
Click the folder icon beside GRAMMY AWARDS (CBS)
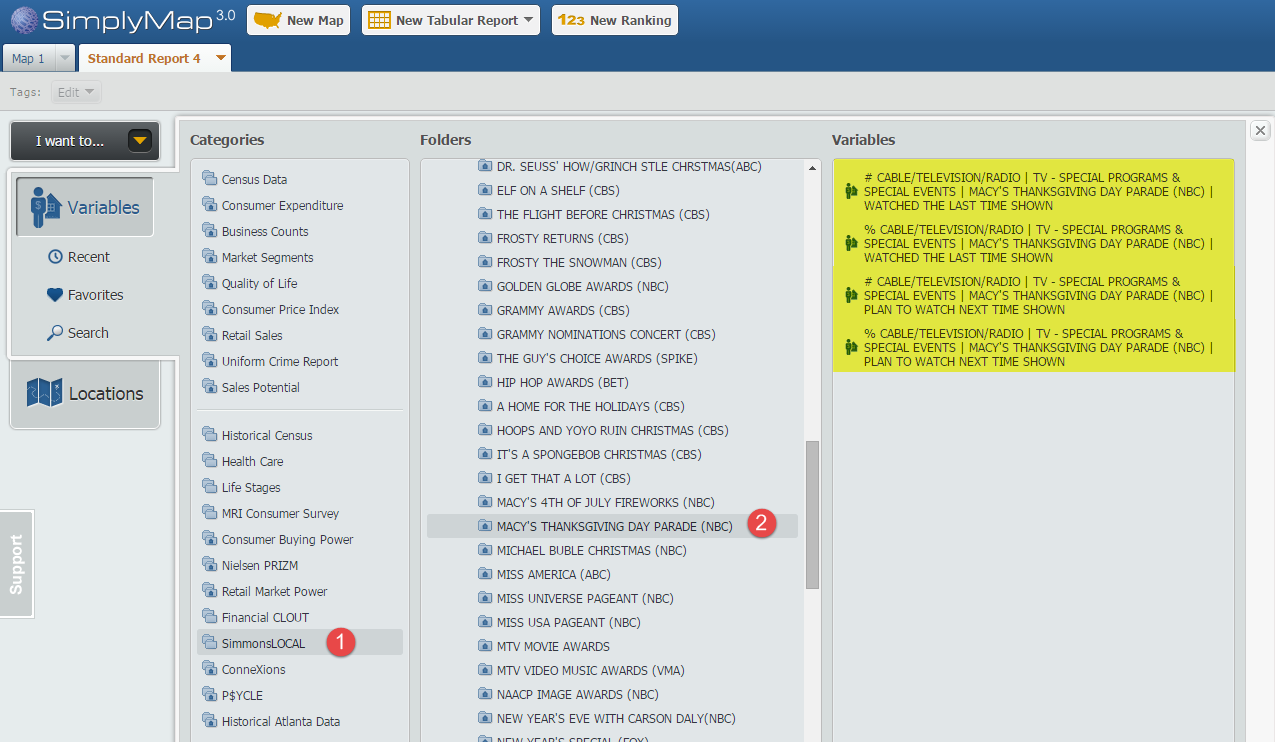(485, 310)
